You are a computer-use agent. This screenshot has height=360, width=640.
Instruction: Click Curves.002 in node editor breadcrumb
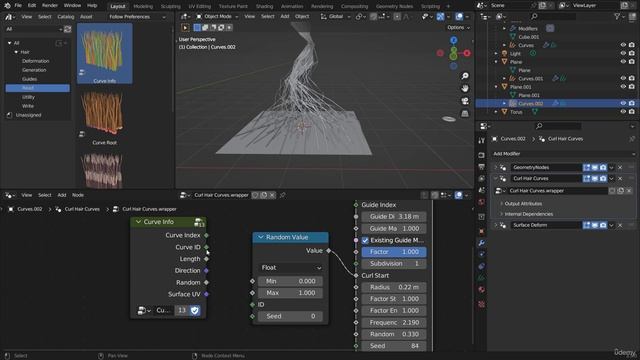coord(29,209)
